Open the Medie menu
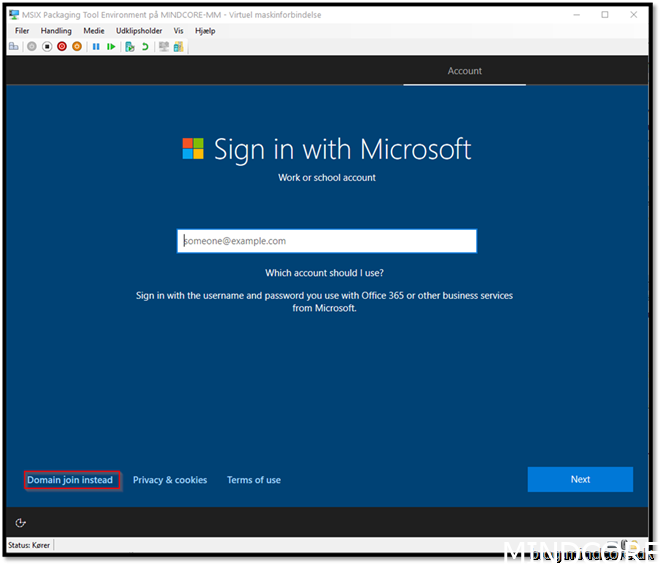 coord(93,31)
